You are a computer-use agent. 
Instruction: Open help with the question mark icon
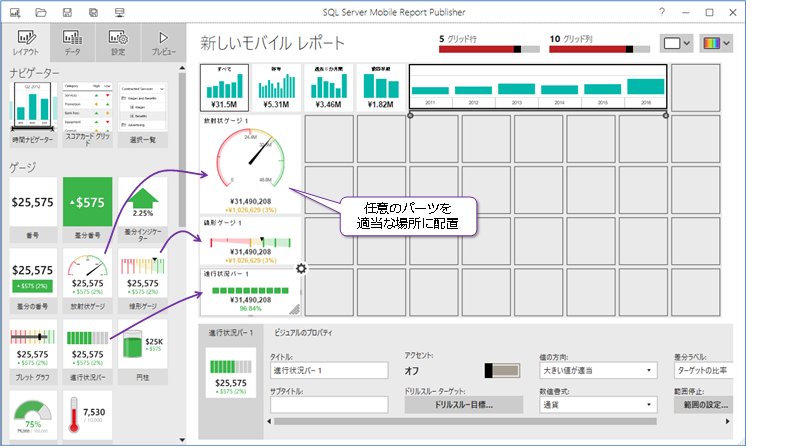coord(662,12)
